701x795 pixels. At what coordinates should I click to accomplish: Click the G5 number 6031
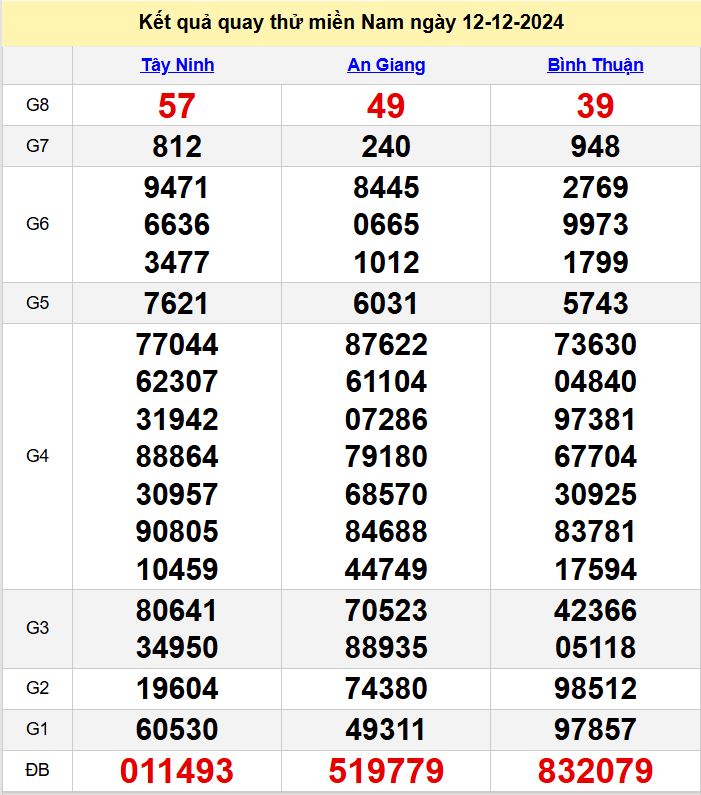pos(386,303)
